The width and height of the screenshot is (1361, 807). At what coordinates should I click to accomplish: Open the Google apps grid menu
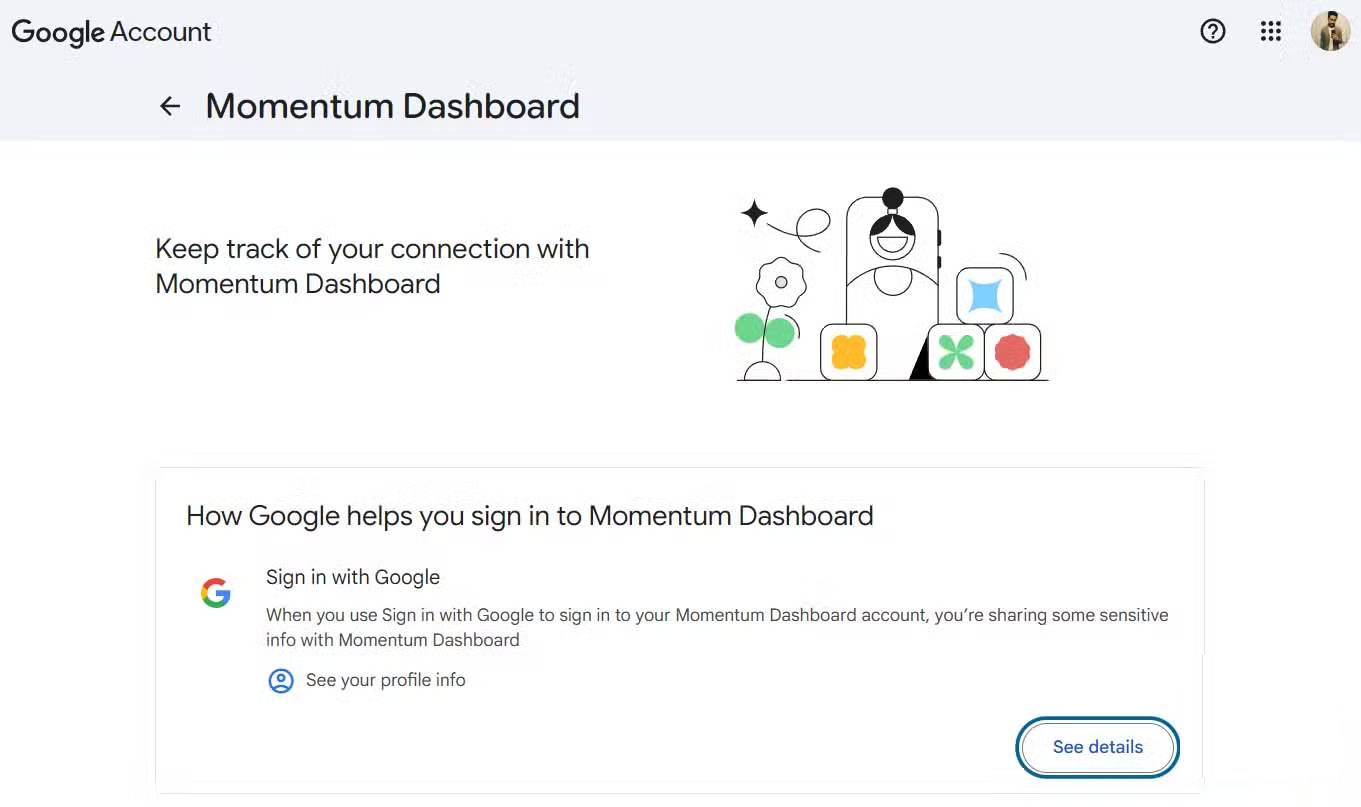click(x=1270, y=31)
